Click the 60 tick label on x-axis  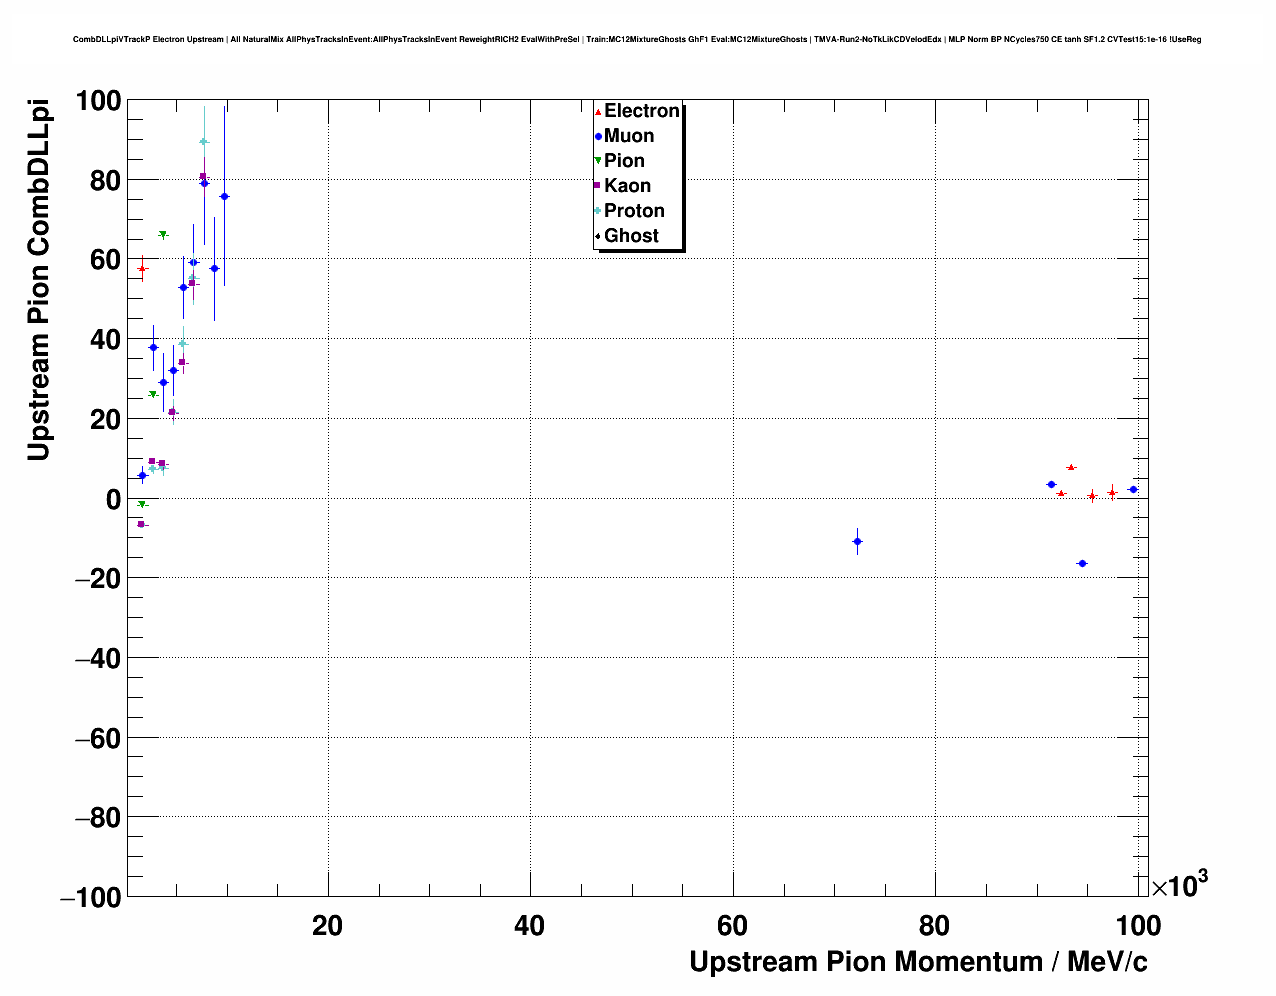732,926
